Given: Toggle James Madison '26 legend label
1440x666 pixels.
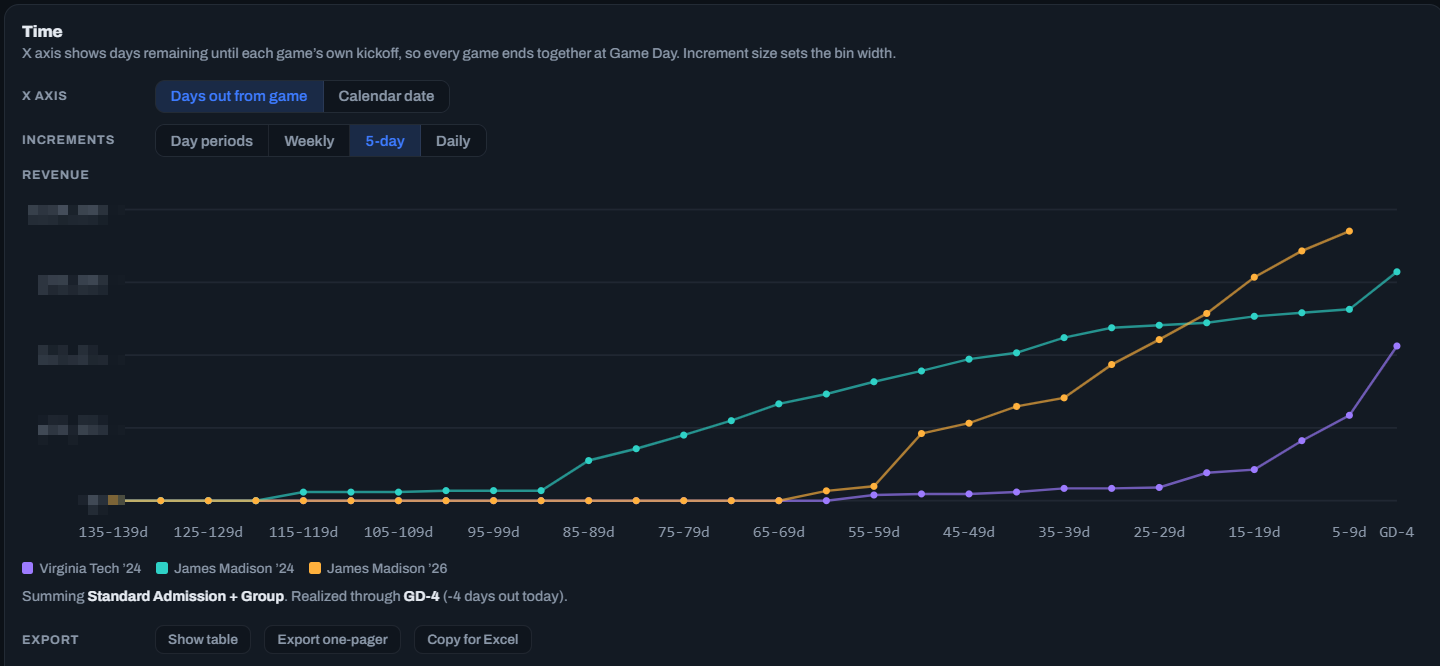Looking at the screenshot, I should pyautogui.click(x=387, y=568).
